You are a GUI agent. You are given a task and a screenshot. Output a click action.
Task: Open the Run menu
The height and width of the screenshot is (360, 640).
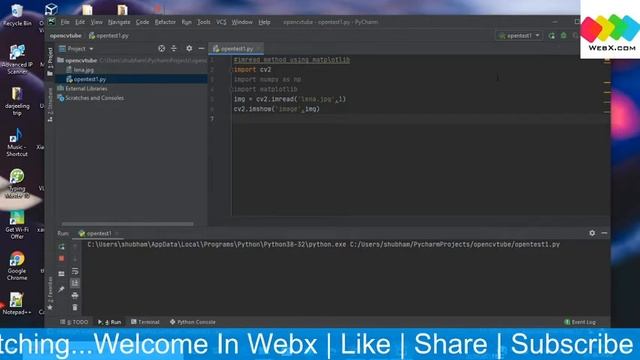[x=187, y=22]
